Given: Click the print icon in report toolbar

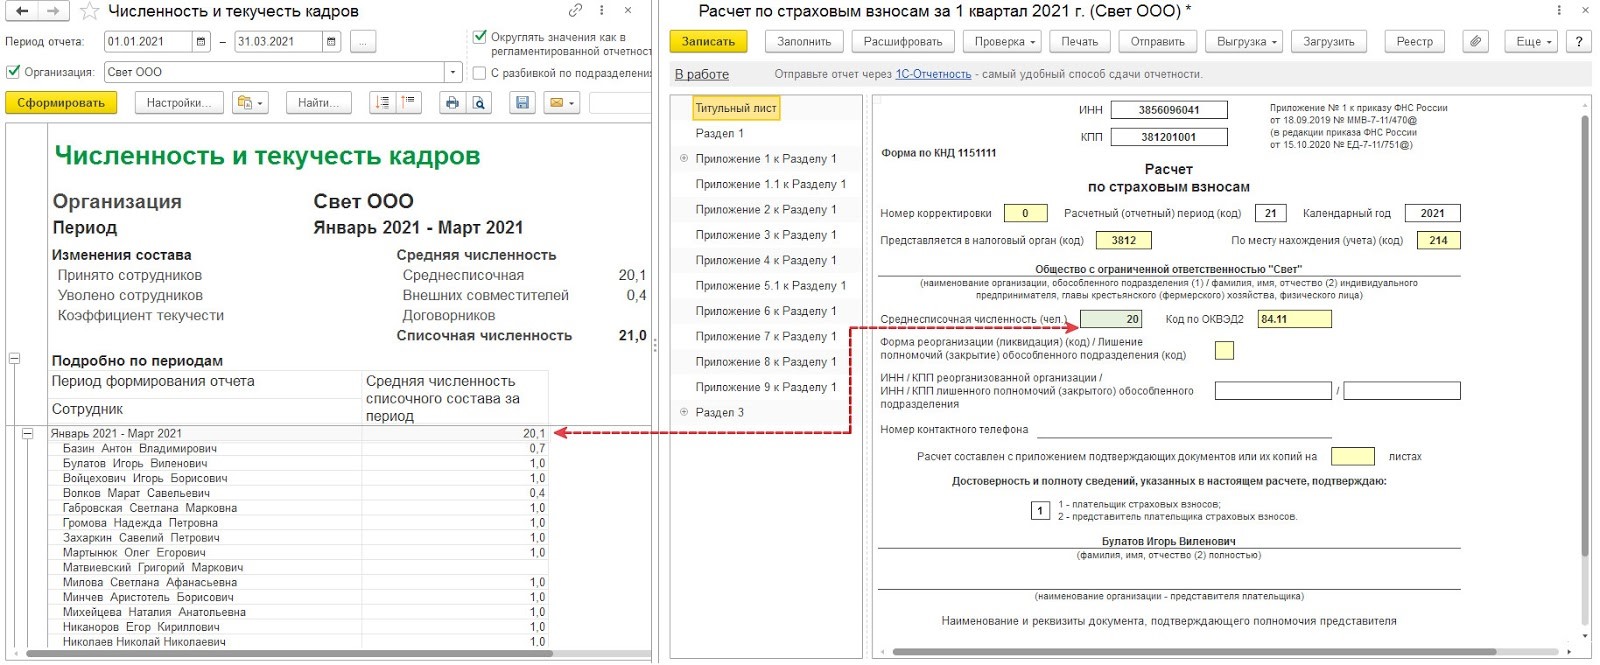Looking at the screenshot, I should (x=452, y=103).
